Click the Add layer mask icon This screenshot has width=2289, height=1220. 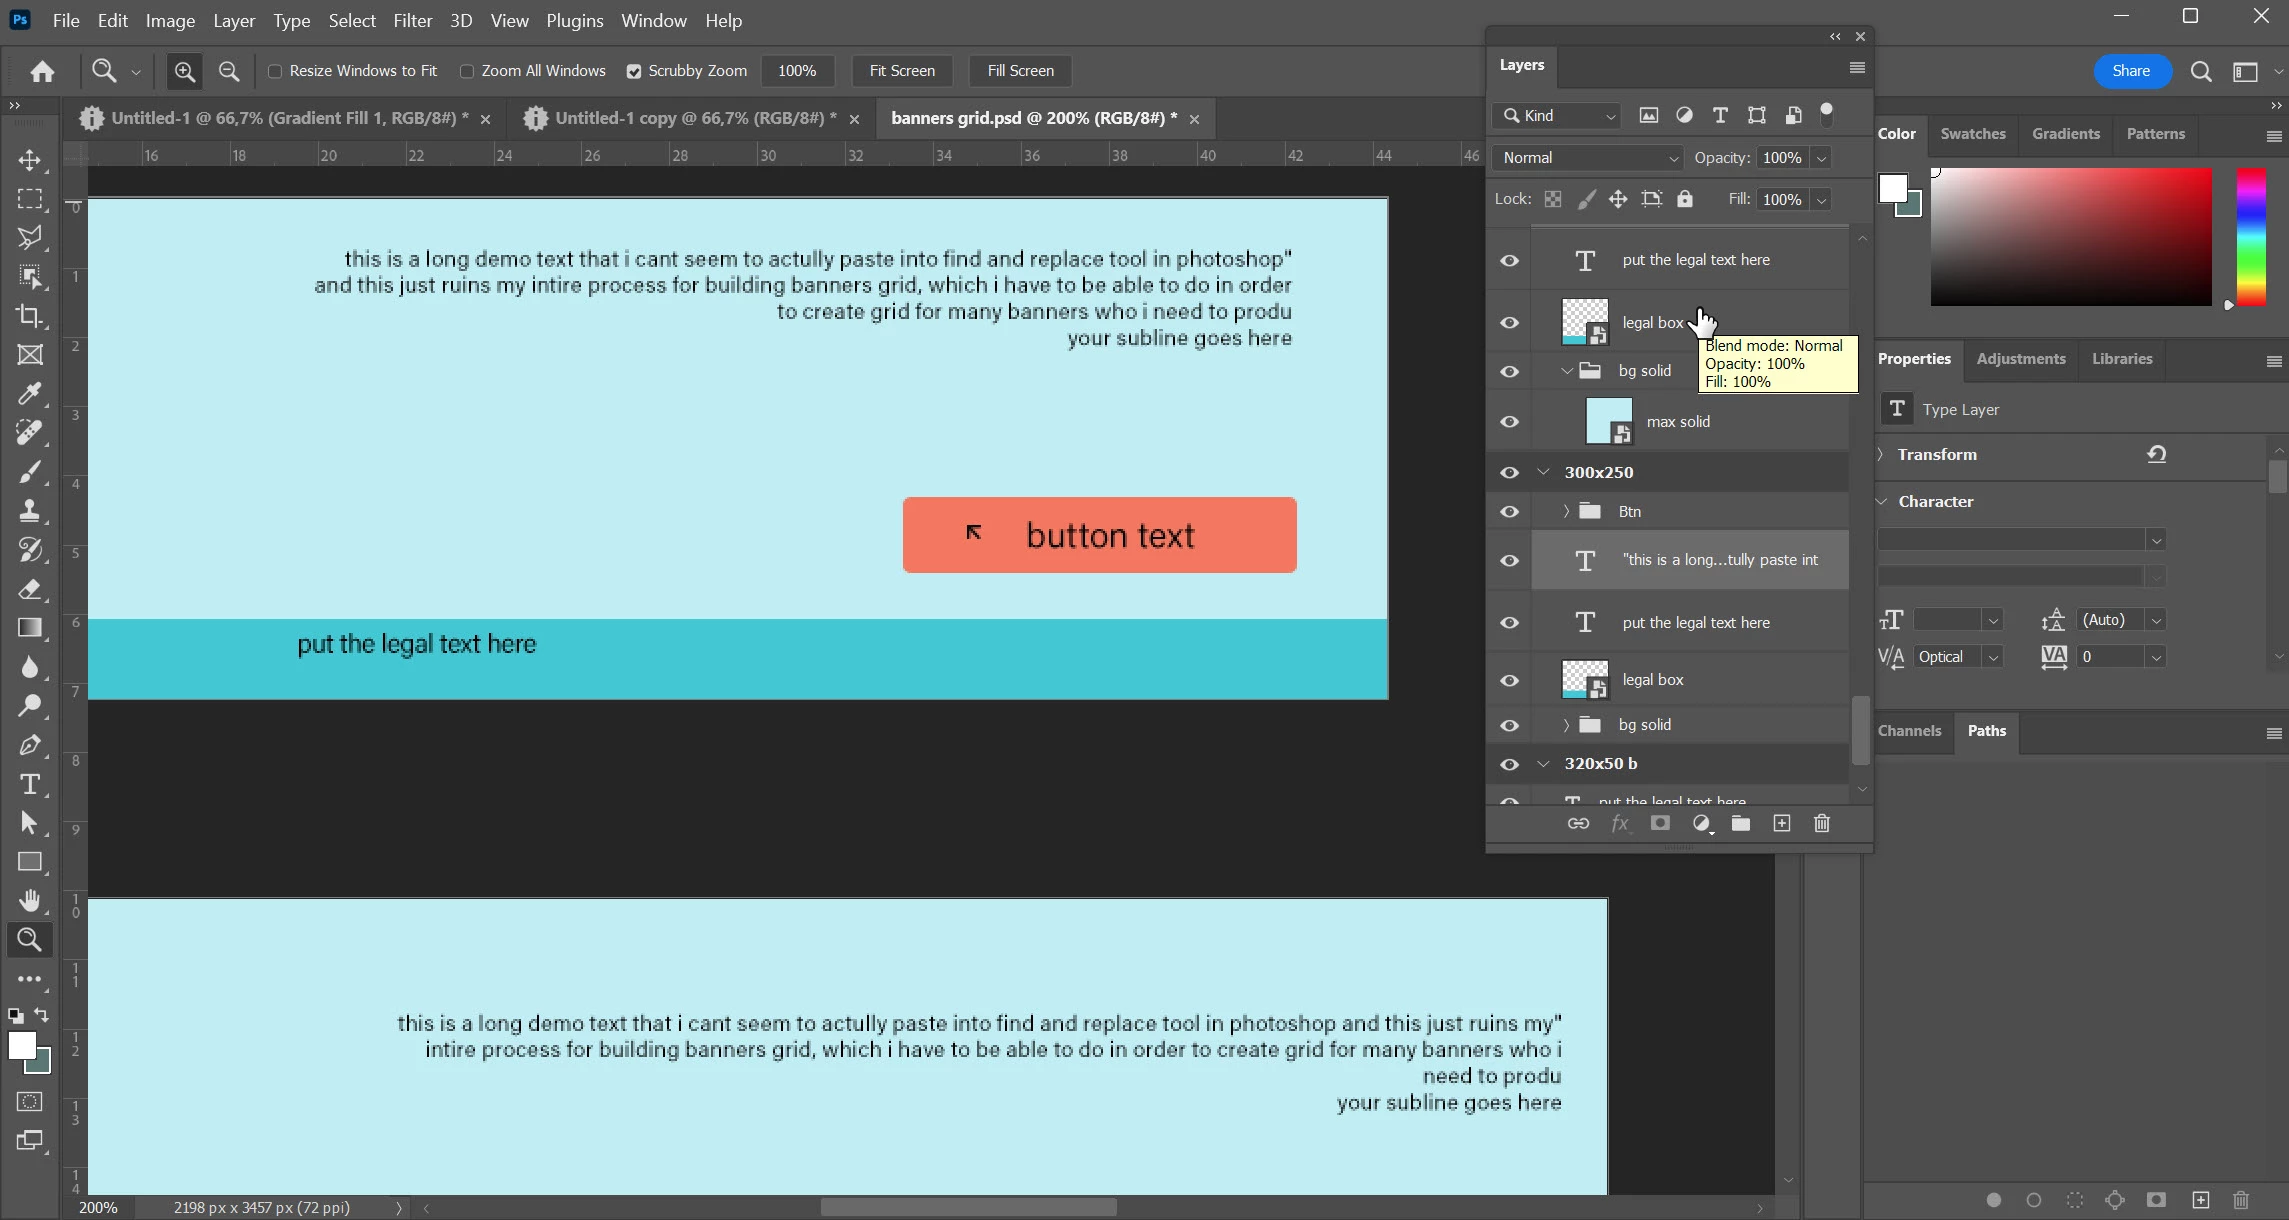1660,823
